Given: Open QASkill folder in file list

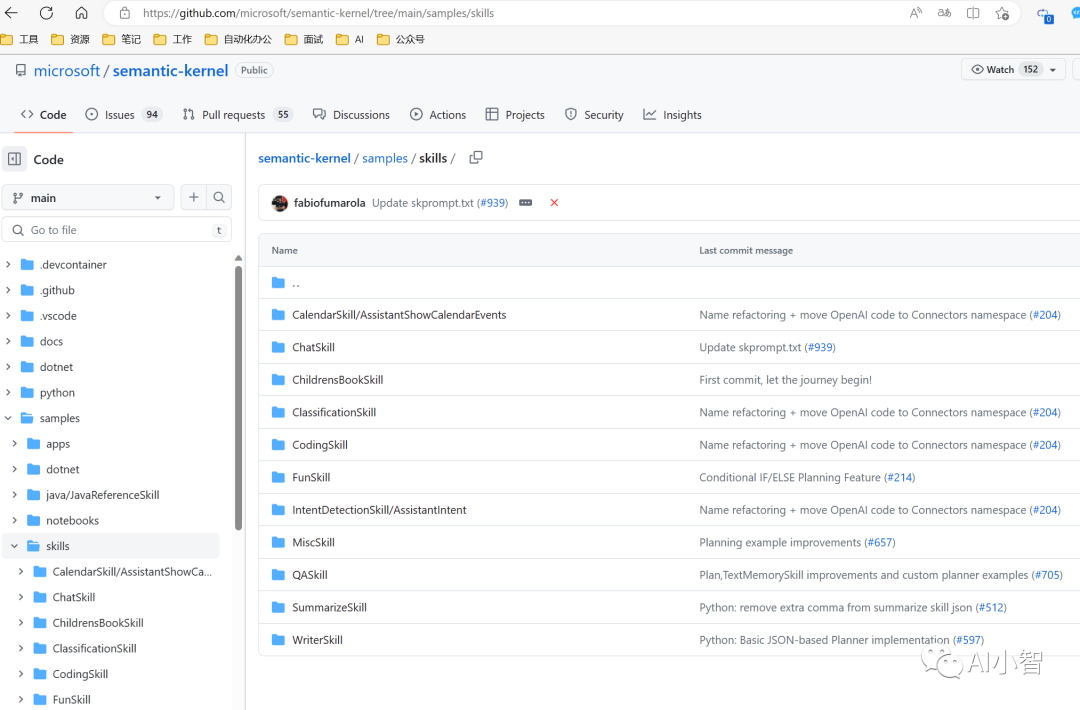Looking at the screenshot, I should (310, 575).
